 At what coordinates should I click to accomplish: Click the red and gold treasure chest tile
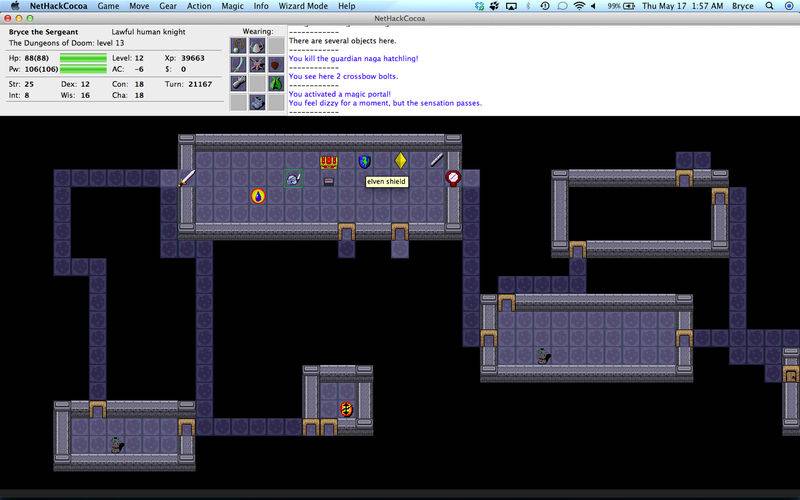click(x=329, y=162)
